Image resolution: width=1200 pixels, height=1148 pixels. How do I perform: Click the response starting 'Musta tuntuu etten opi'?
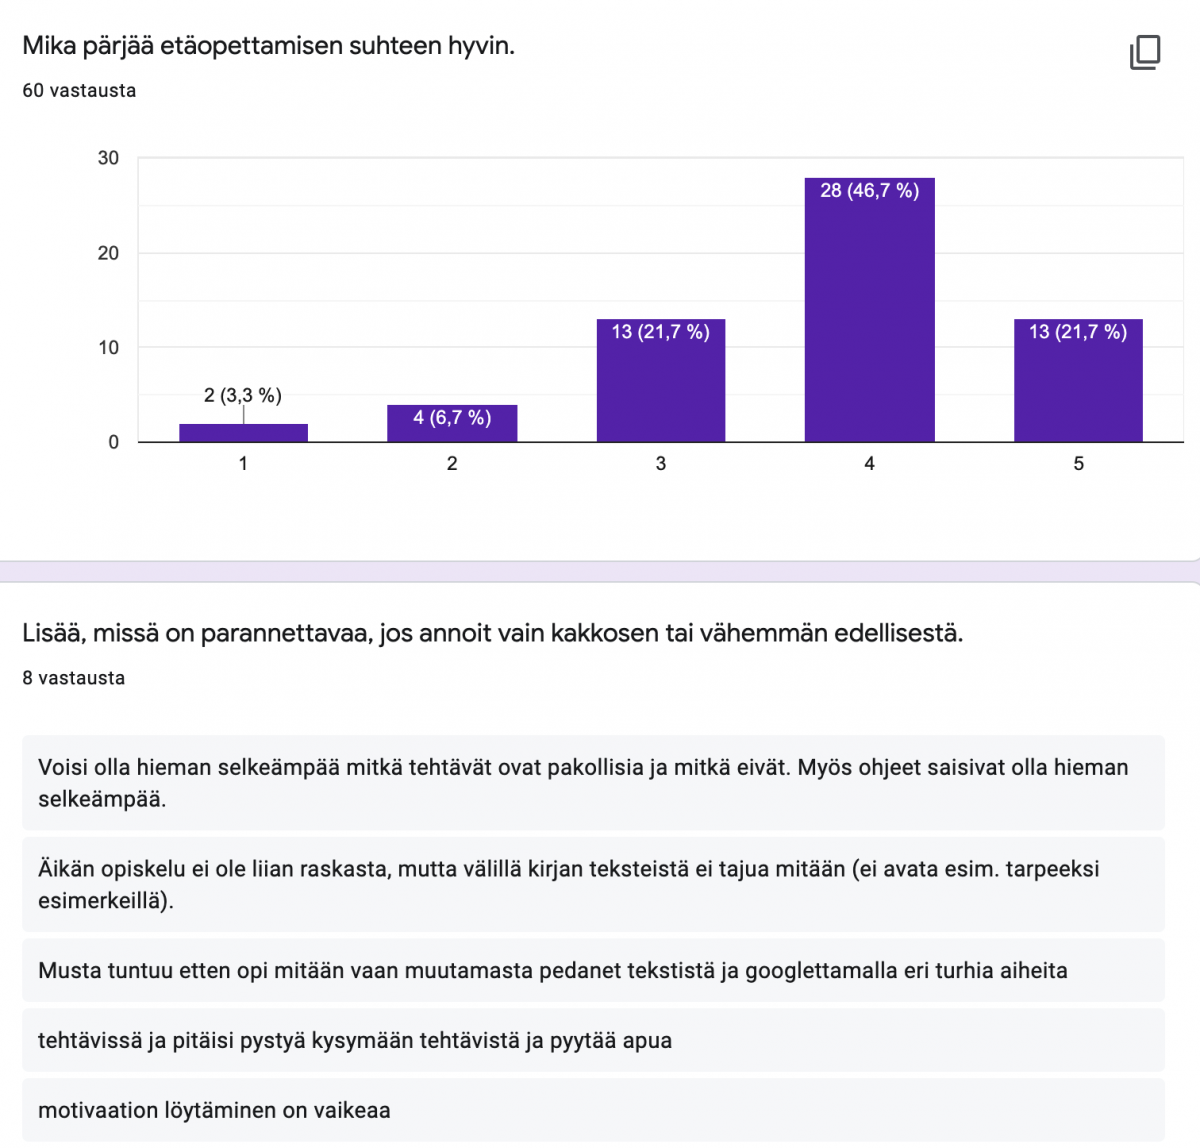[593, 970]
